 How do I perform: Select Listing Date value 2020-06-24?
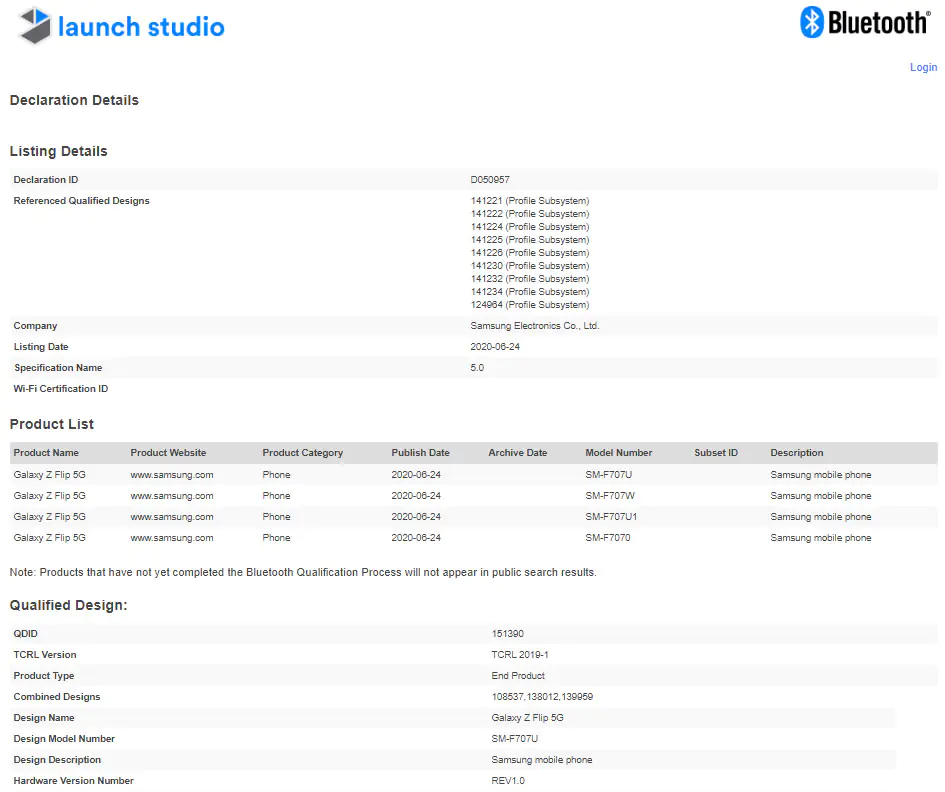pyautogui.click(x=495, y=347)
